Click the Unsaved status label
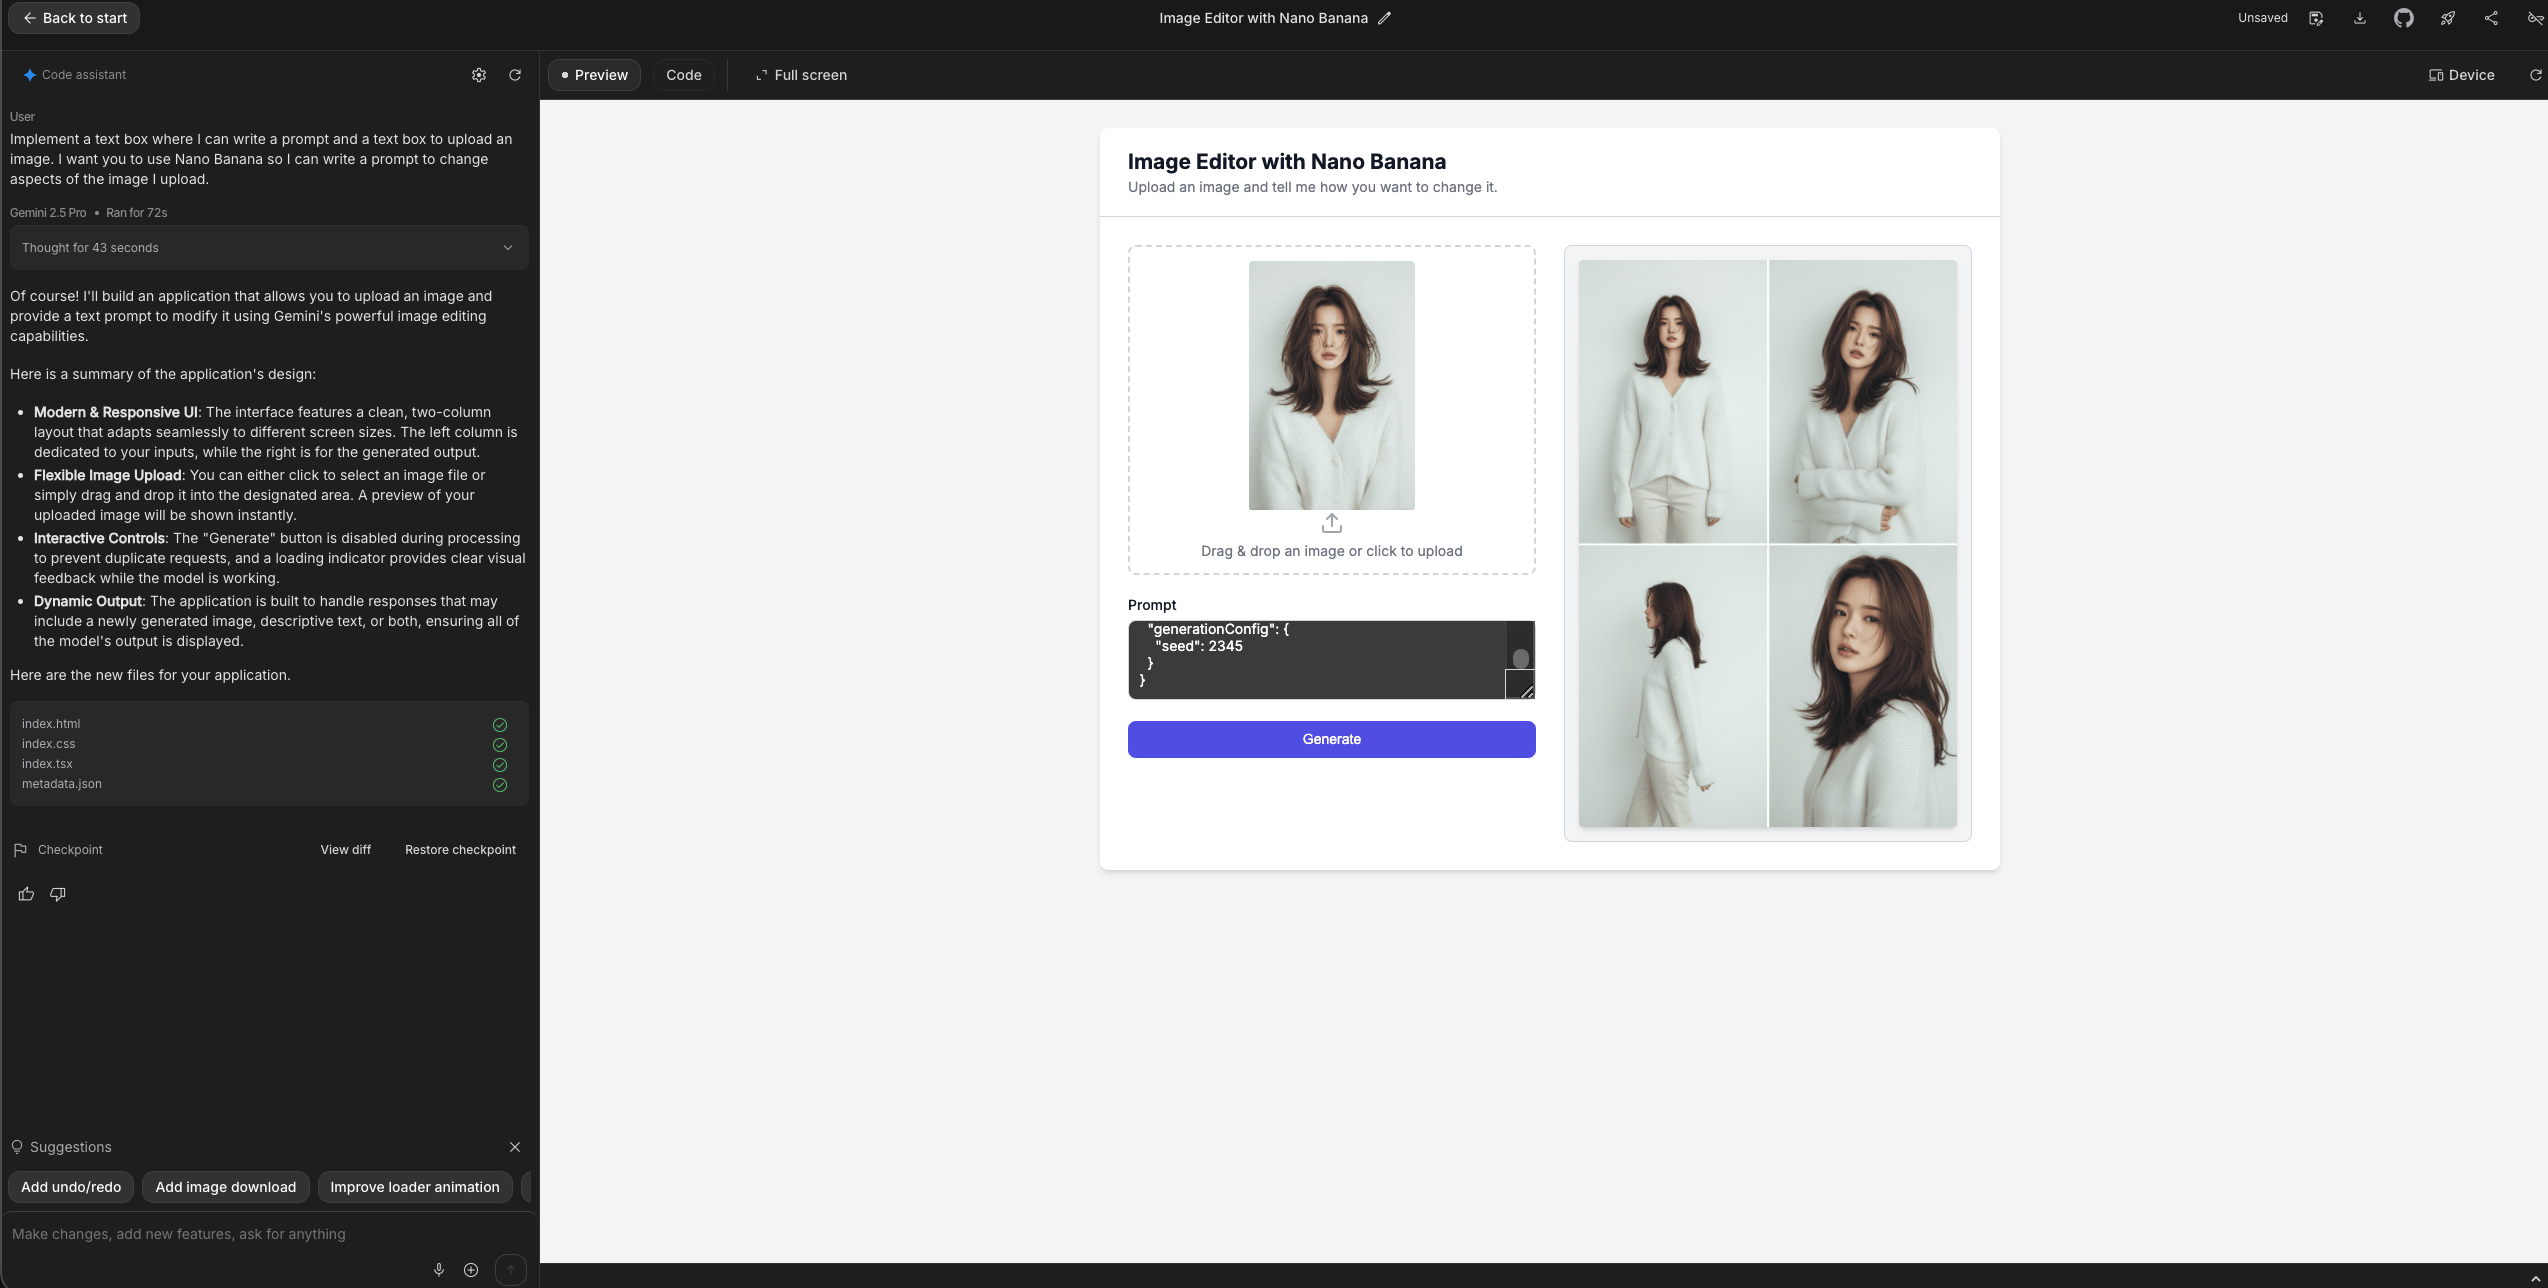Screen dimensions: 2548x1288 [2262, 18]
